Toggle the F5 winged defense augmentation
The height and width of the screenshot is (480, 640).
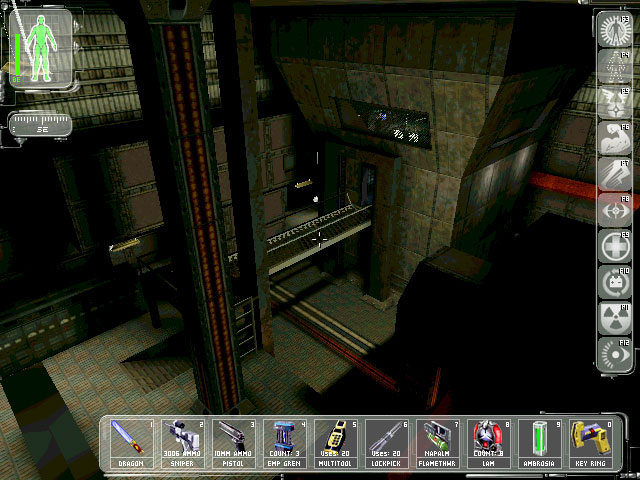tap(614, 103)
